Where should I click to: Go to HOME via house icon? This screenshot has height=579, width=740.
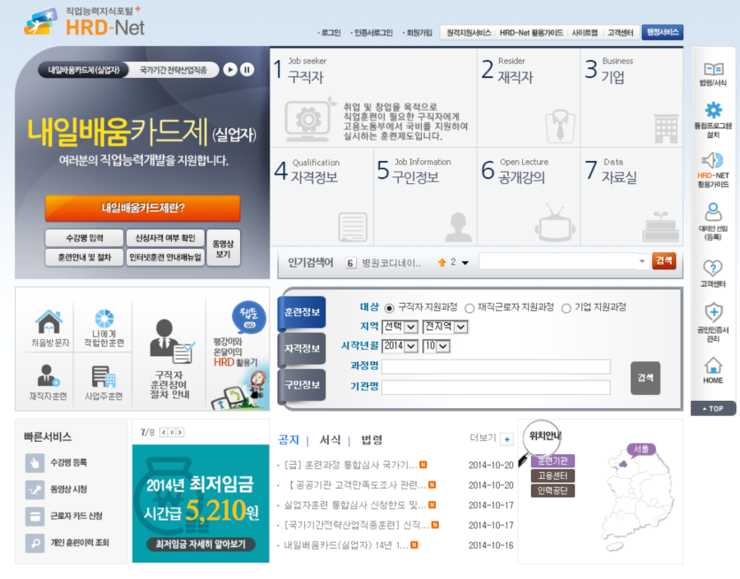[x=713, y=366]
